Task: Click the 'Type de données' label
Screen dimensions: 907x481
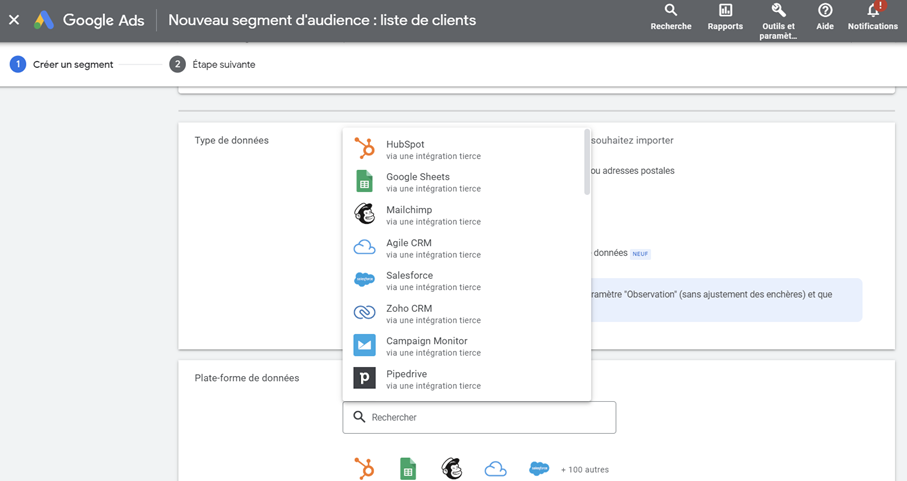Action: [x=231, y=140]
